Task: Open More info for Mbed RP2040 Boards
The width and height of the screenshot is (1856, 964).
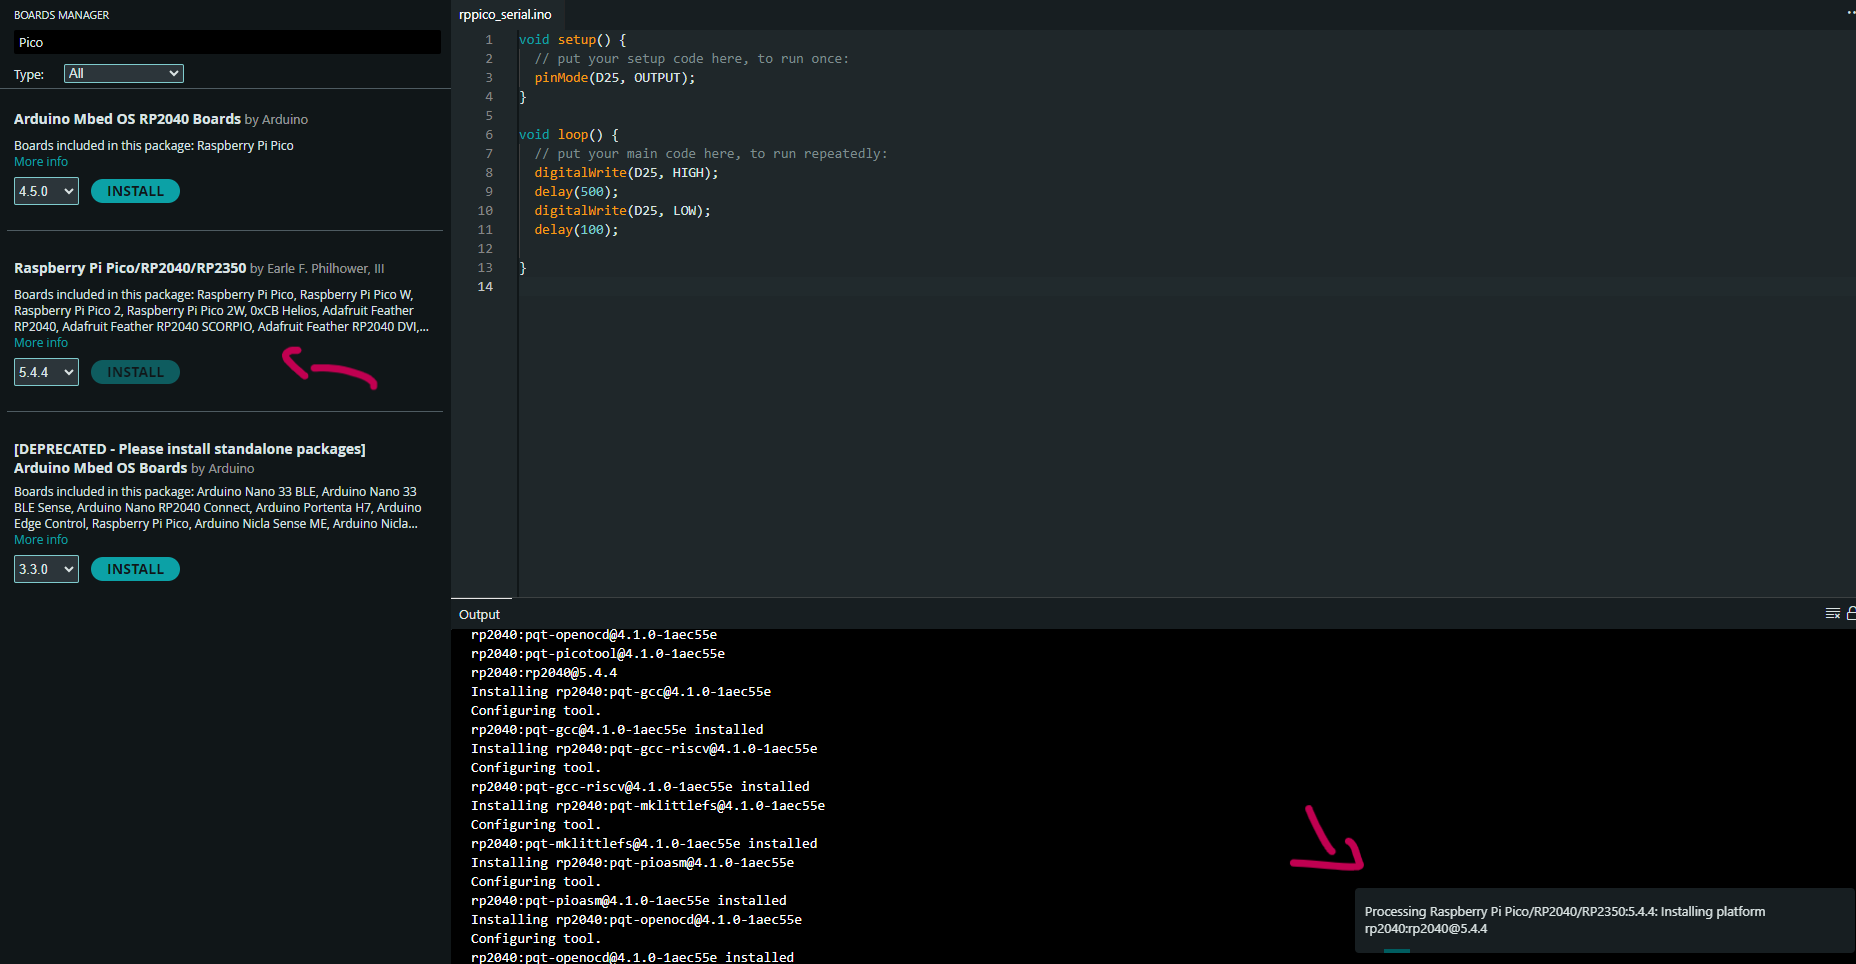Action: pyautogui.click(x=41, y=162)
